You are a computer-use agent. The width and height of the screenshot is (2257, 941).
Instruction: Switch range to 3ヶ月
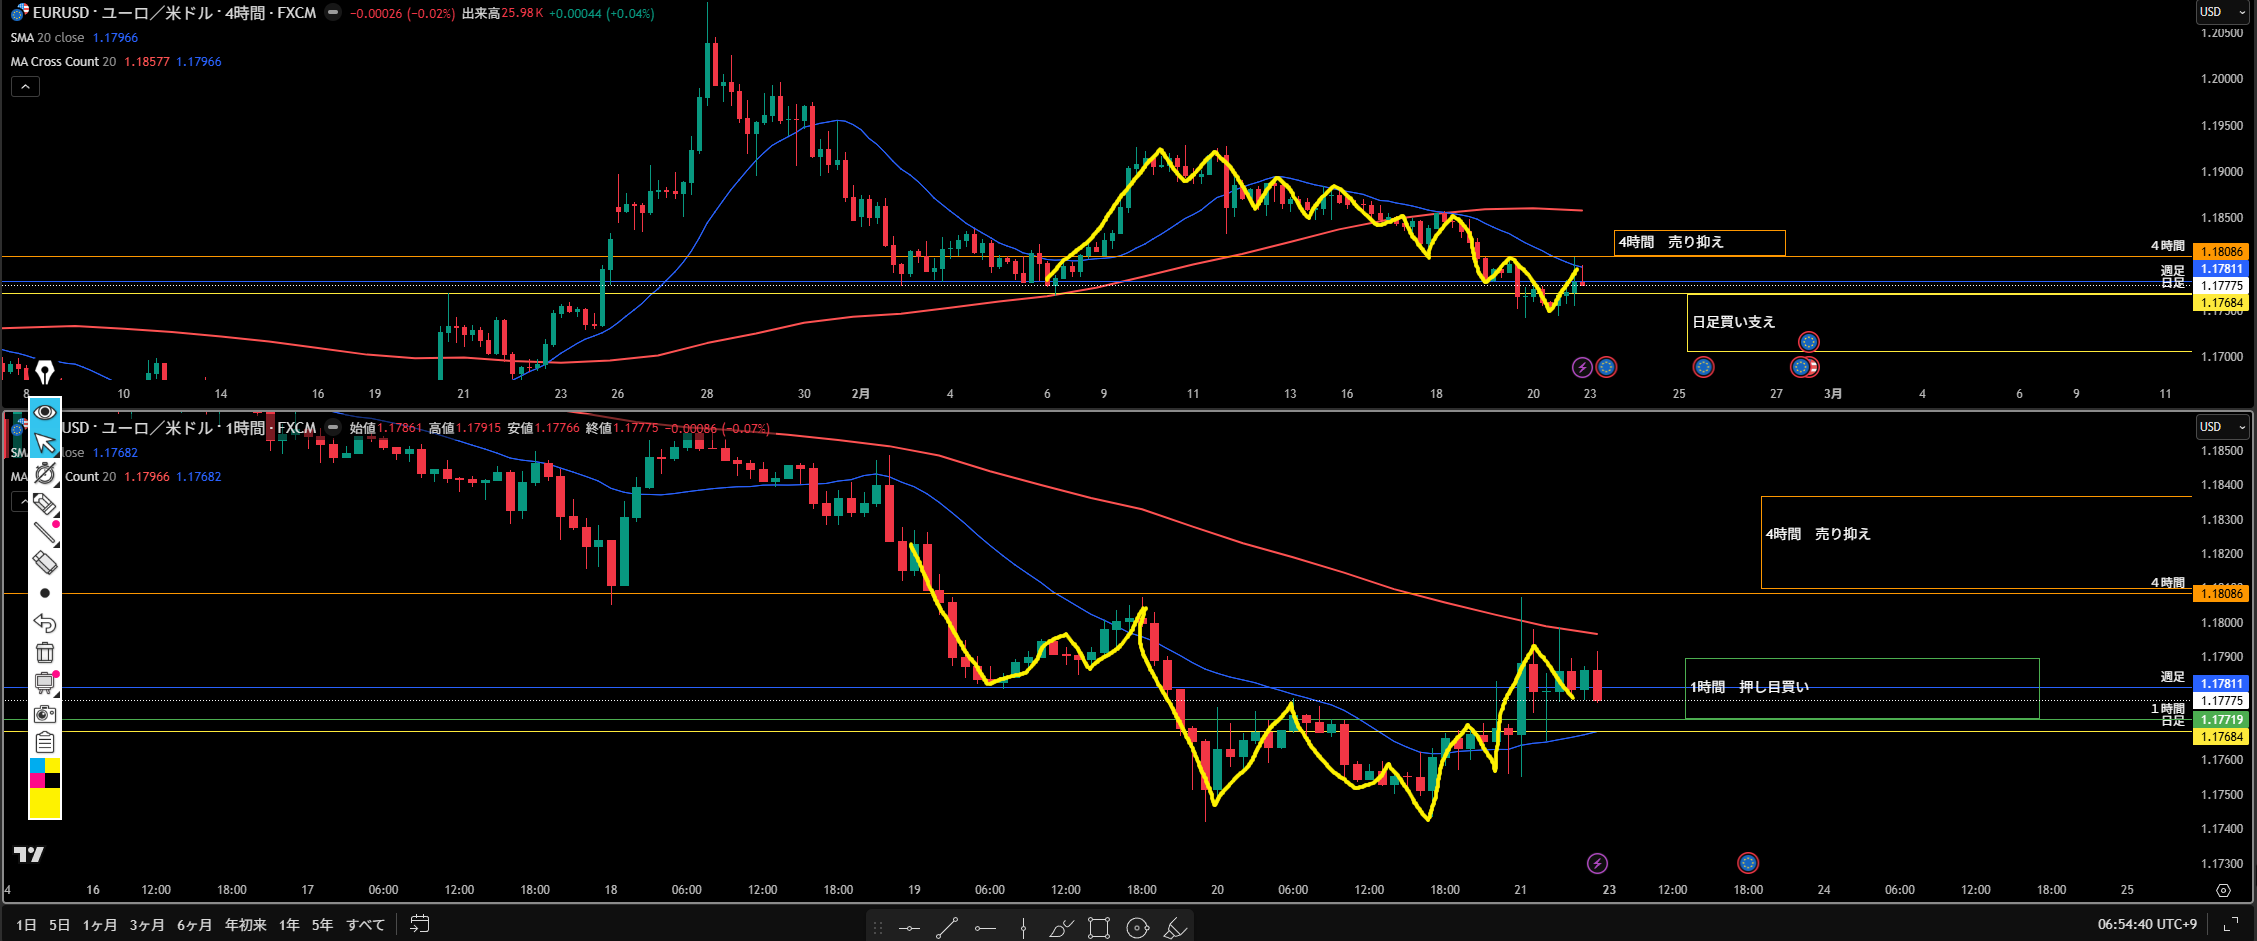pyautogui.click(x=147, y=925)
